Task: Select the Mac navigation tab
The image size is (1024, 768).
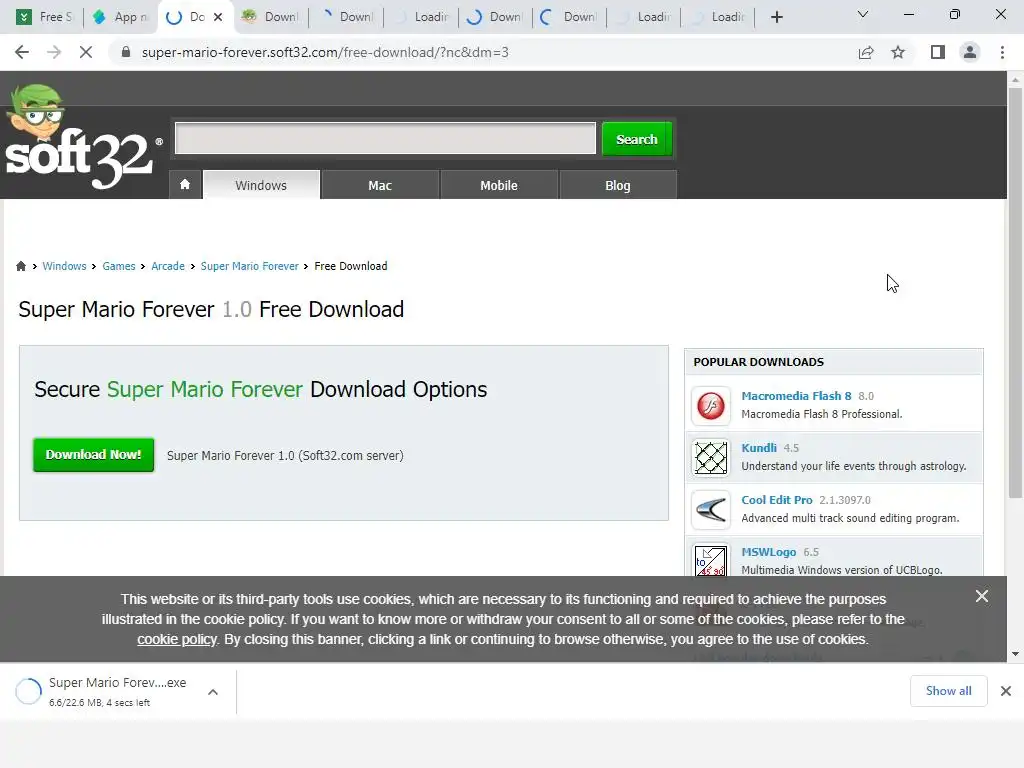Action: point(380,185)
